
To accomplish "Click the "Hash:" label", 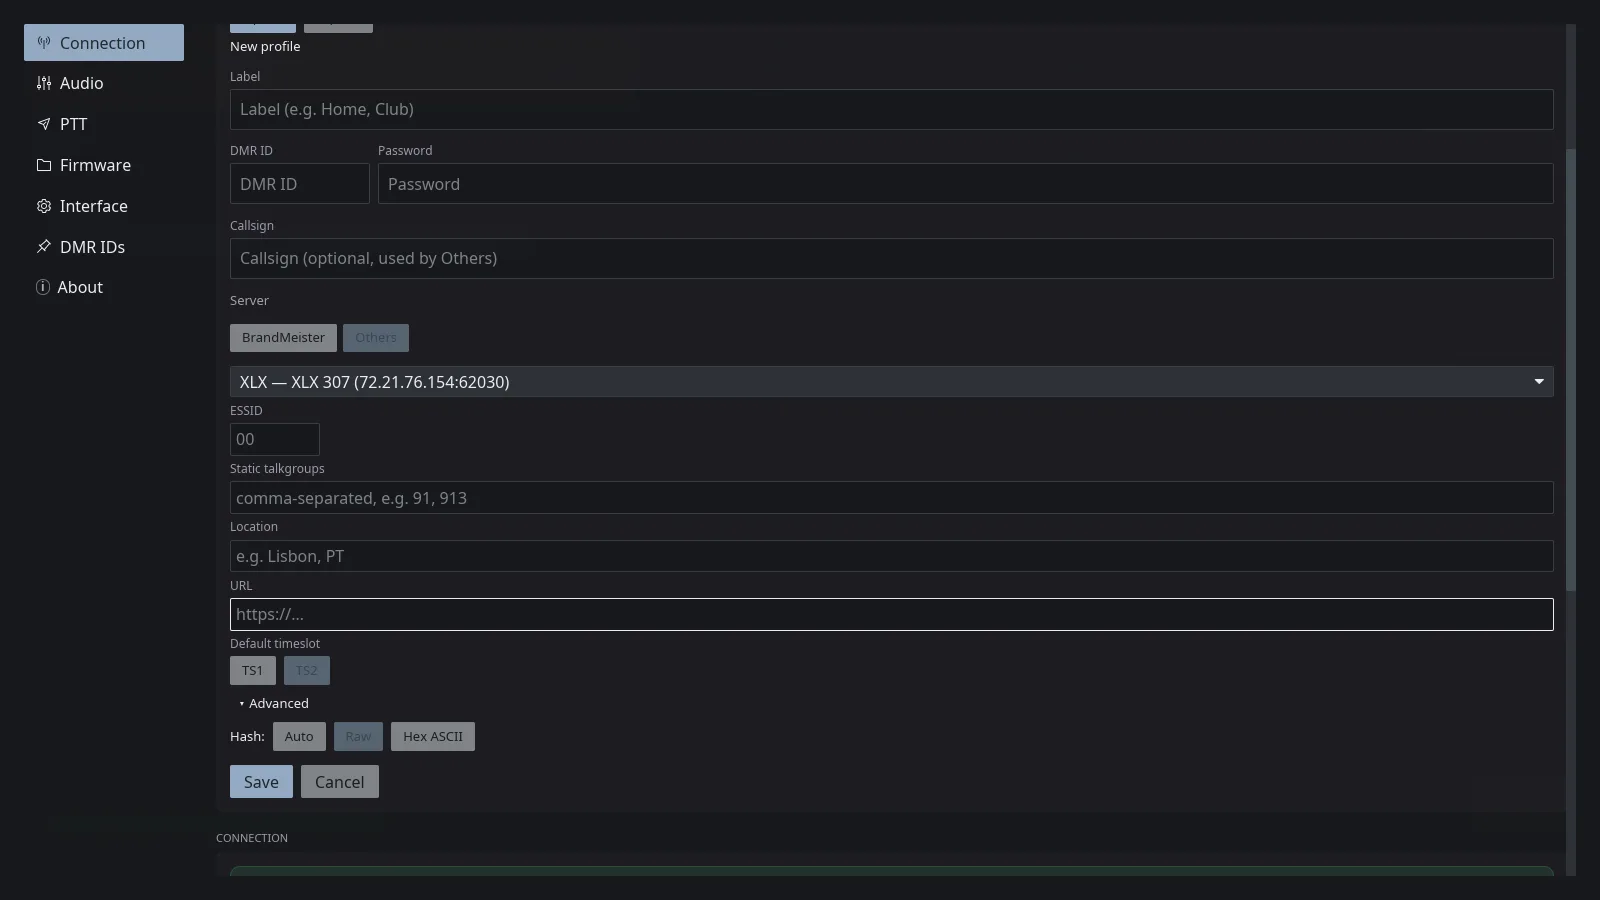I will pos(247,737).
